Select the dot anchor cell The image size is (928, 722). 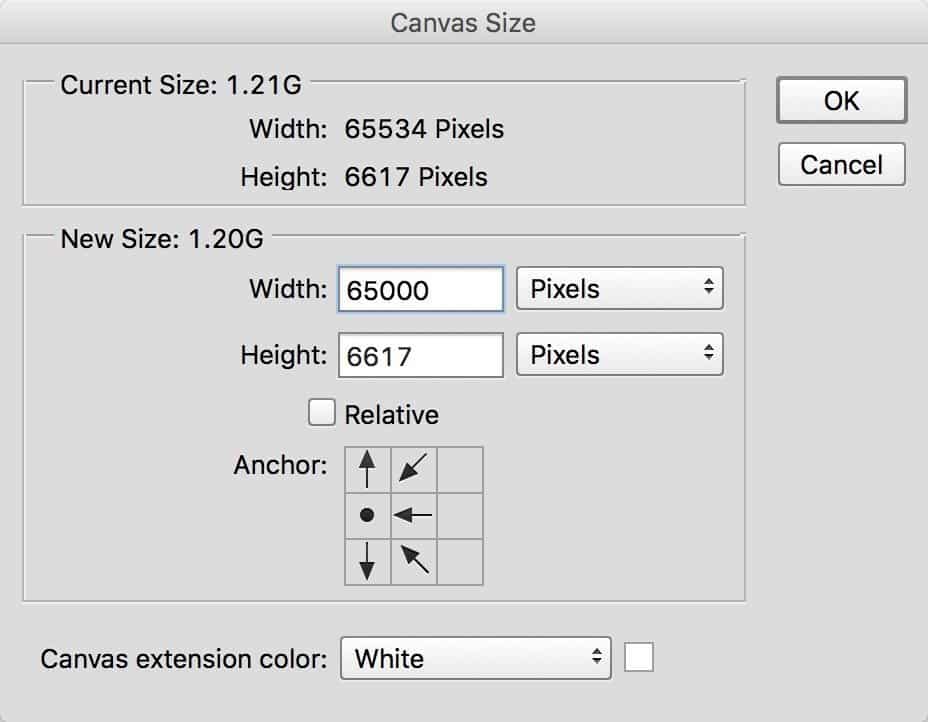pyautogui.click(x=368, y=515)
